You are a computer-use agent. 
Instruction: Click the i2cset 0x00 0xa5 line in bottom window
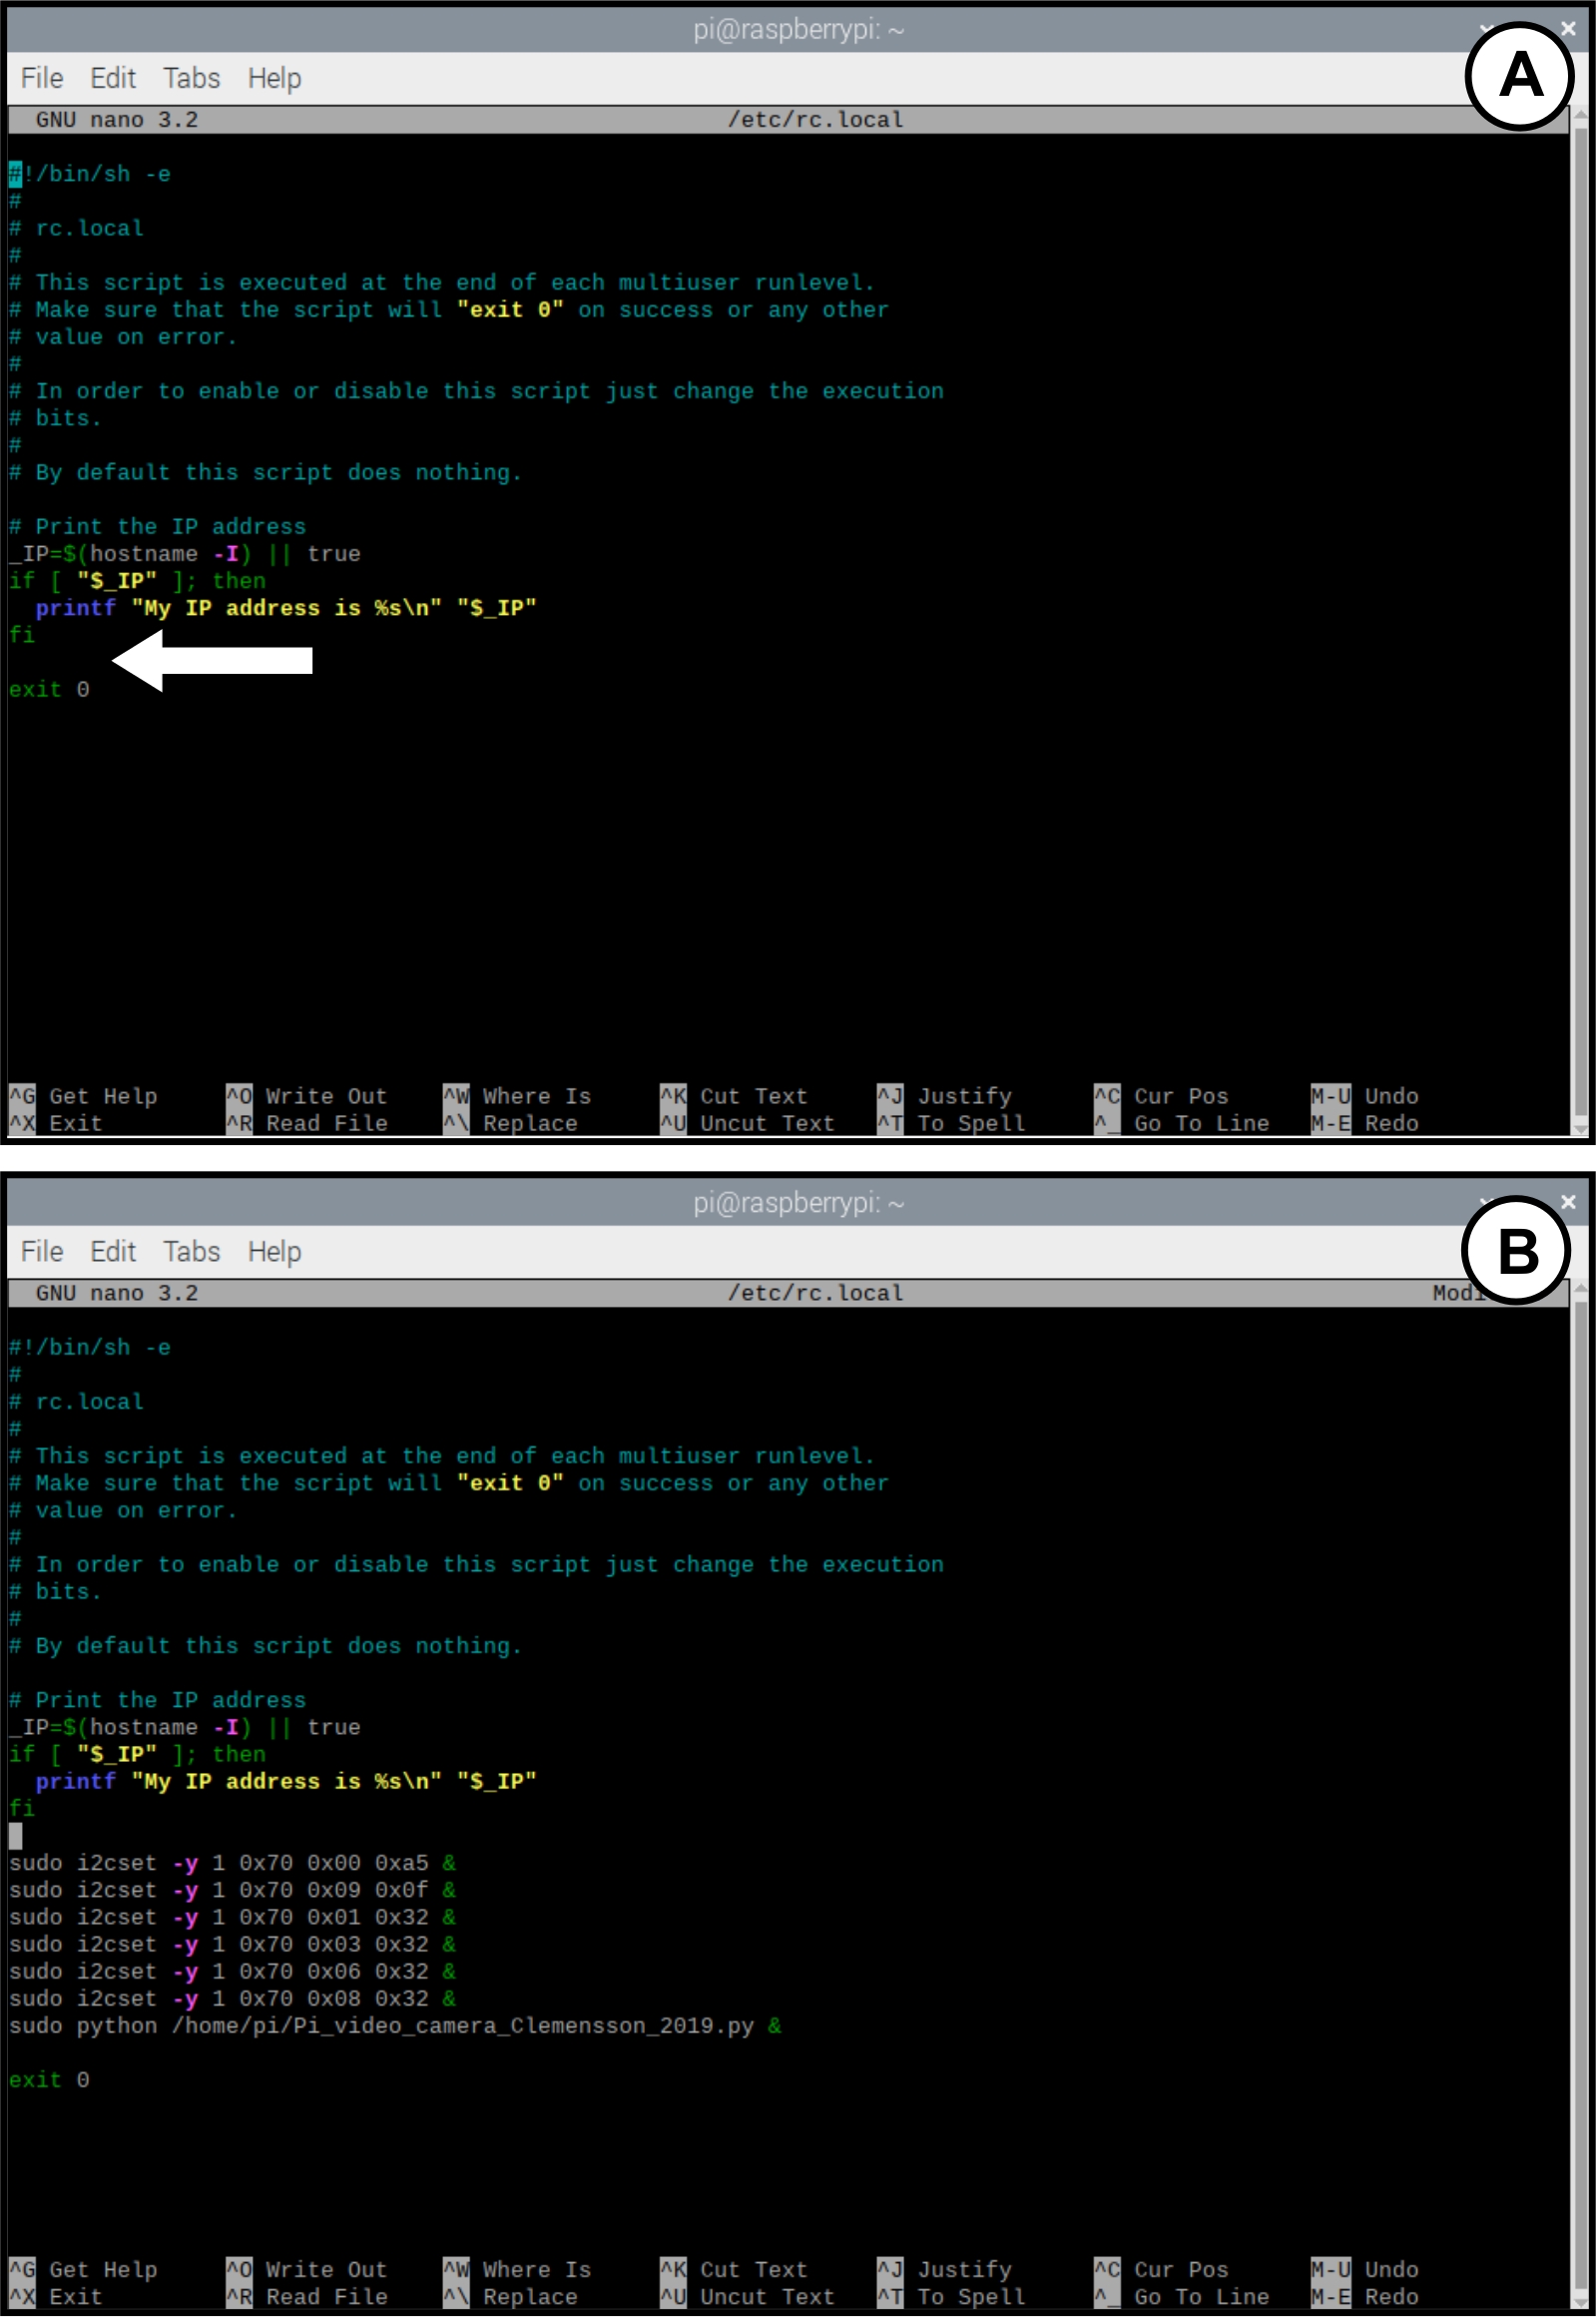(x=232, y=1863)
